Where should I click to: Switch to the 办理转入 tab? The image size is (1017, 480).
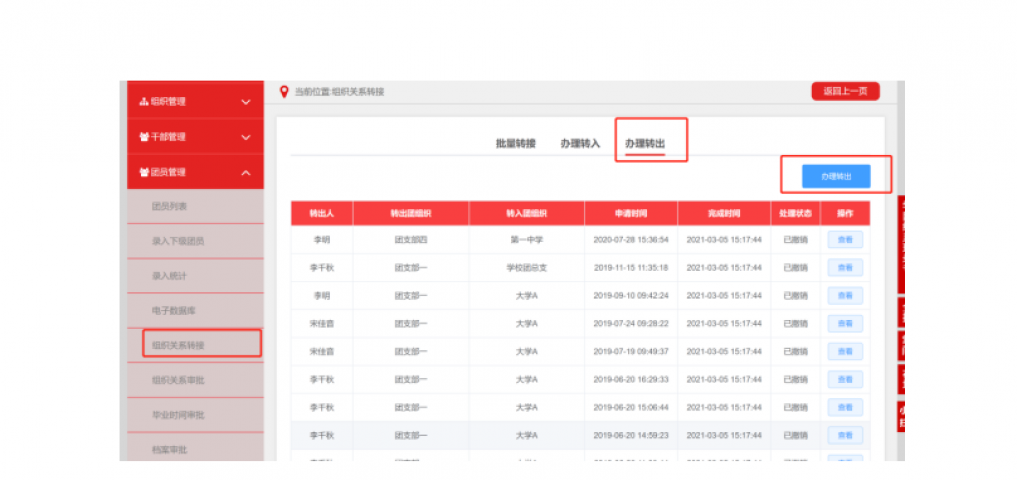tap(580, 144)
